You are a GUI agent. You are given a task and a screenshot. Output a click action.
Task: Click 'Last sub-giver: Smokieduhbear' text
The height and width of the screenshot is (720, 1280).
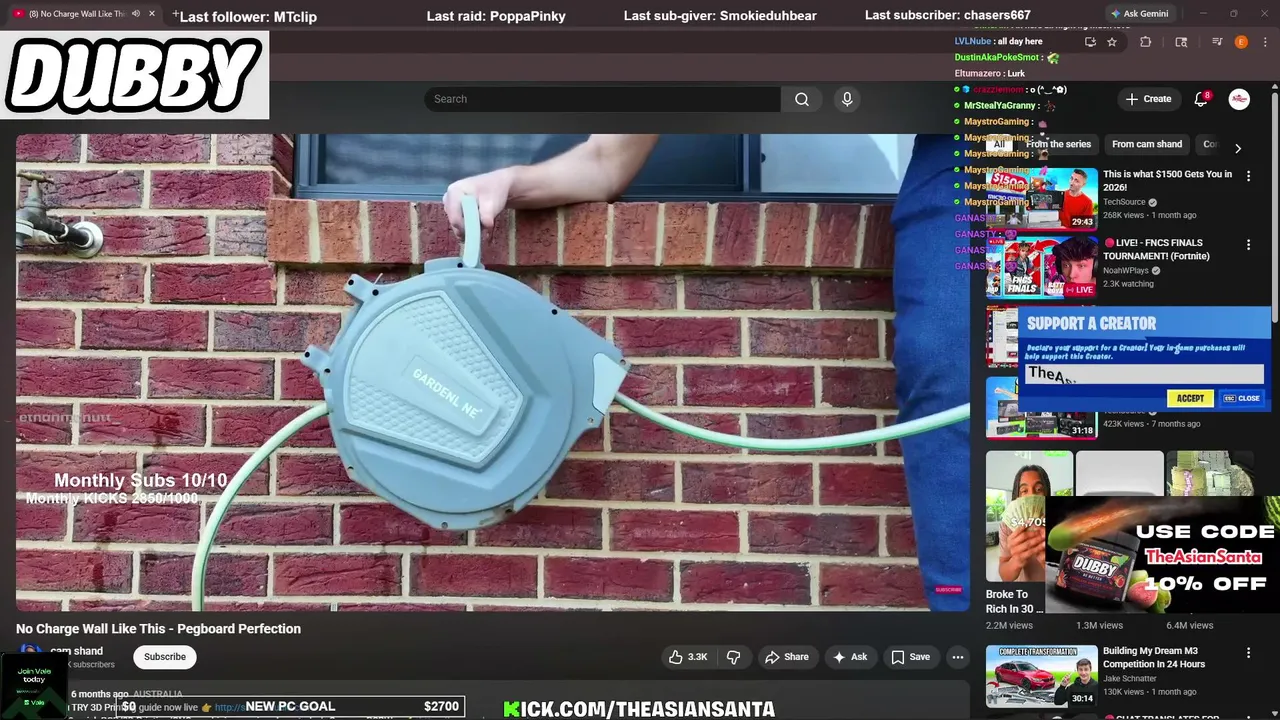[720, 16]
